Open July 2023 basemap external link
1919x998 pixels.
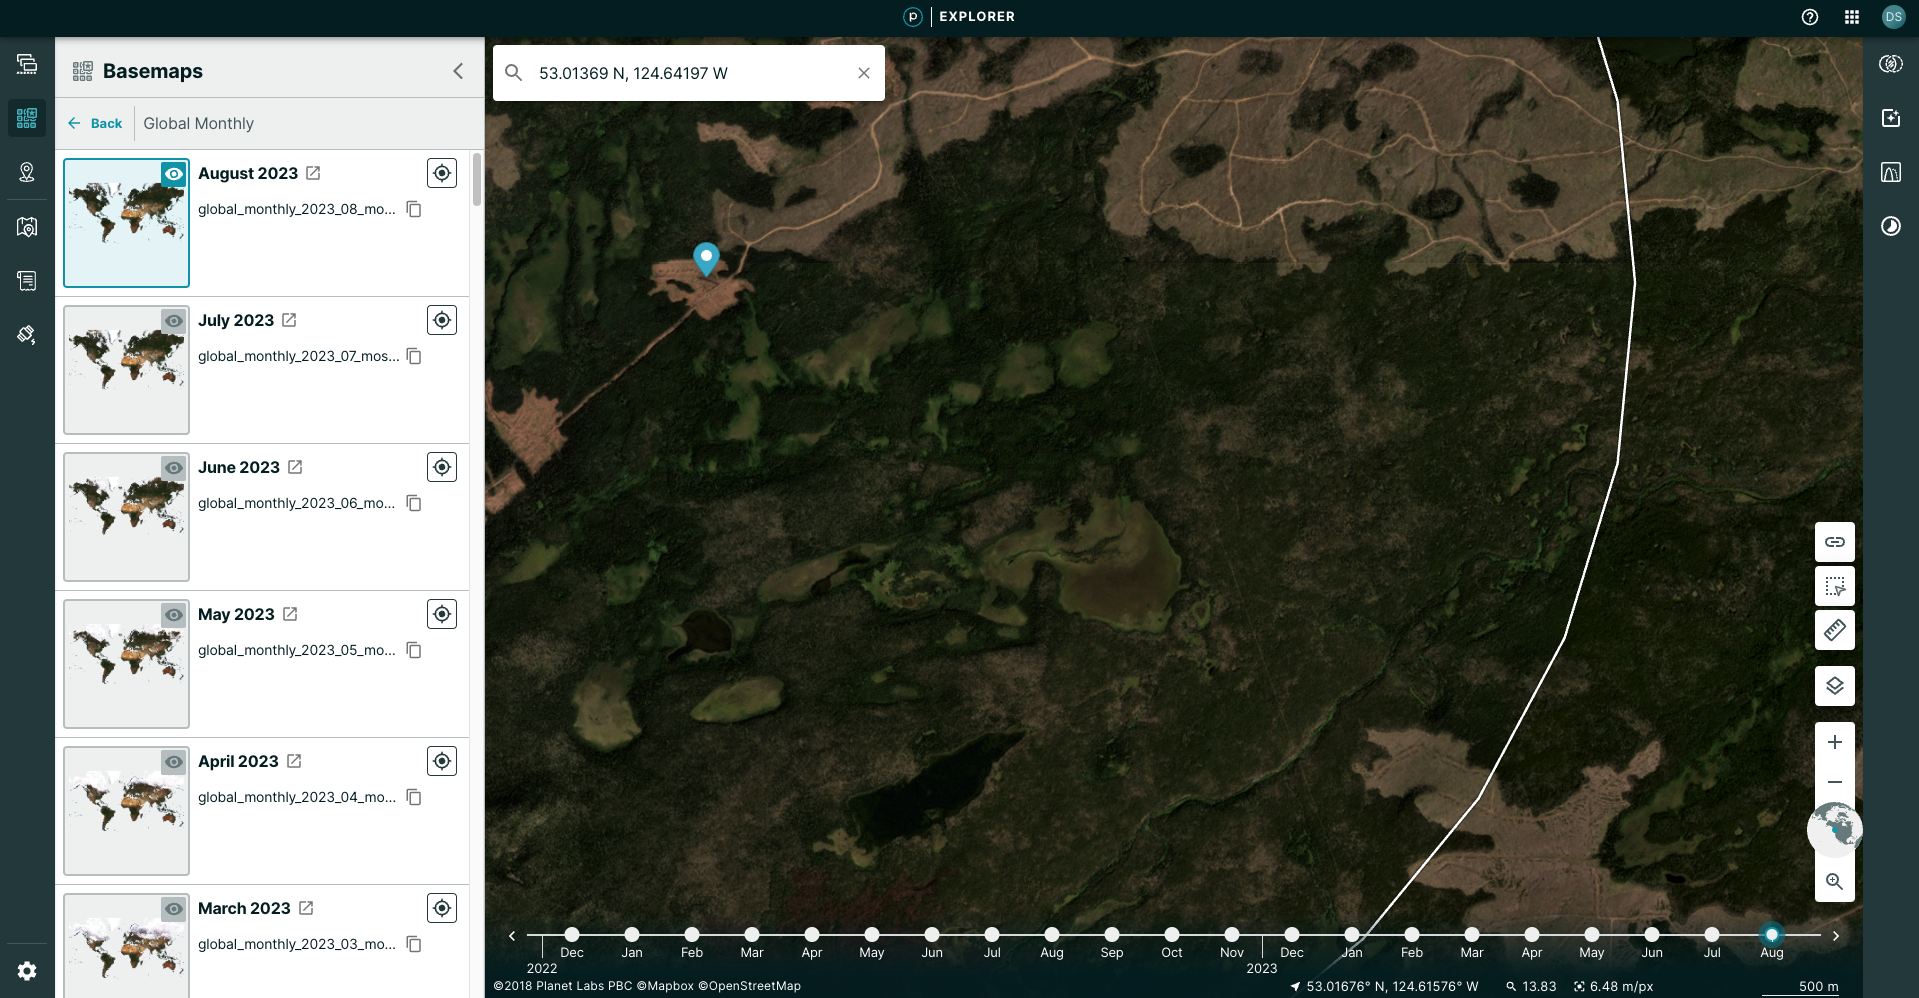(289, 320)
